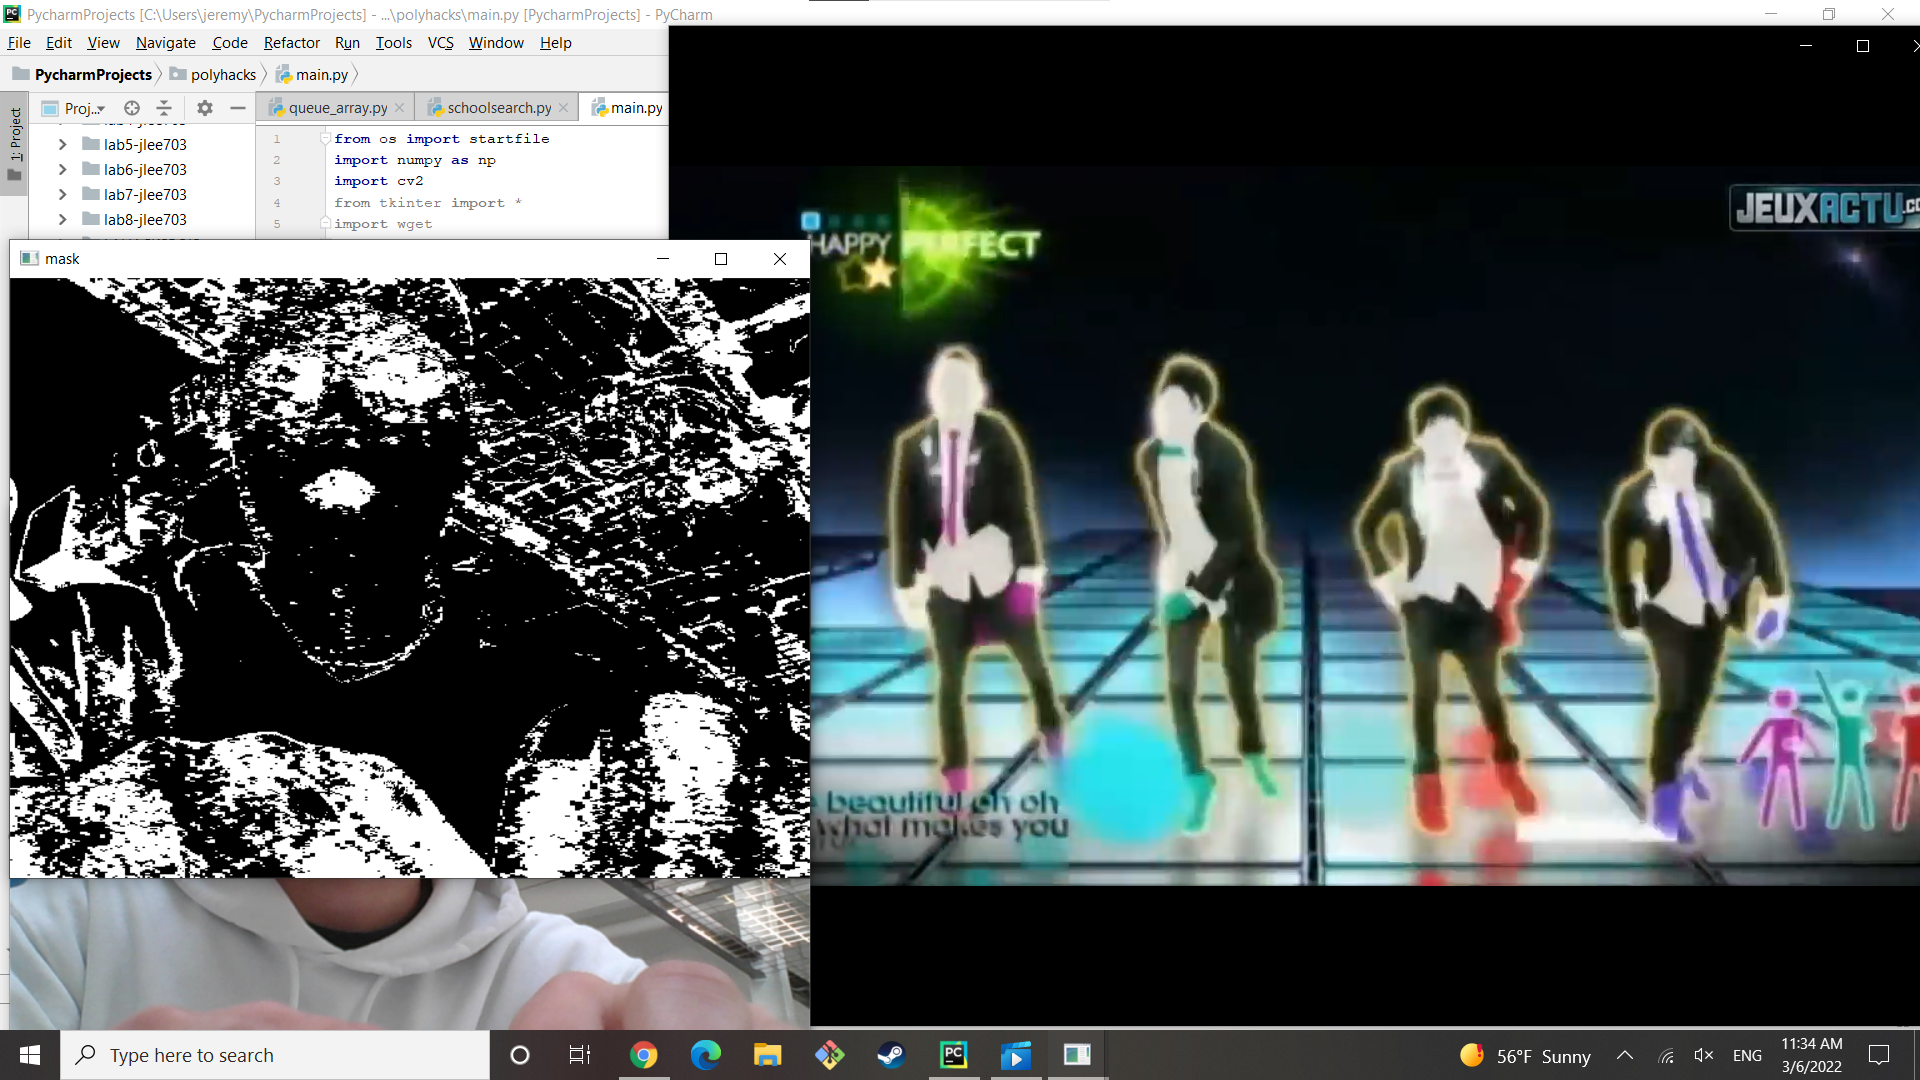This screenshot has width=1920, height=1080.
Task: Close the schoolsearch.py tab
Action: [564, 108]
